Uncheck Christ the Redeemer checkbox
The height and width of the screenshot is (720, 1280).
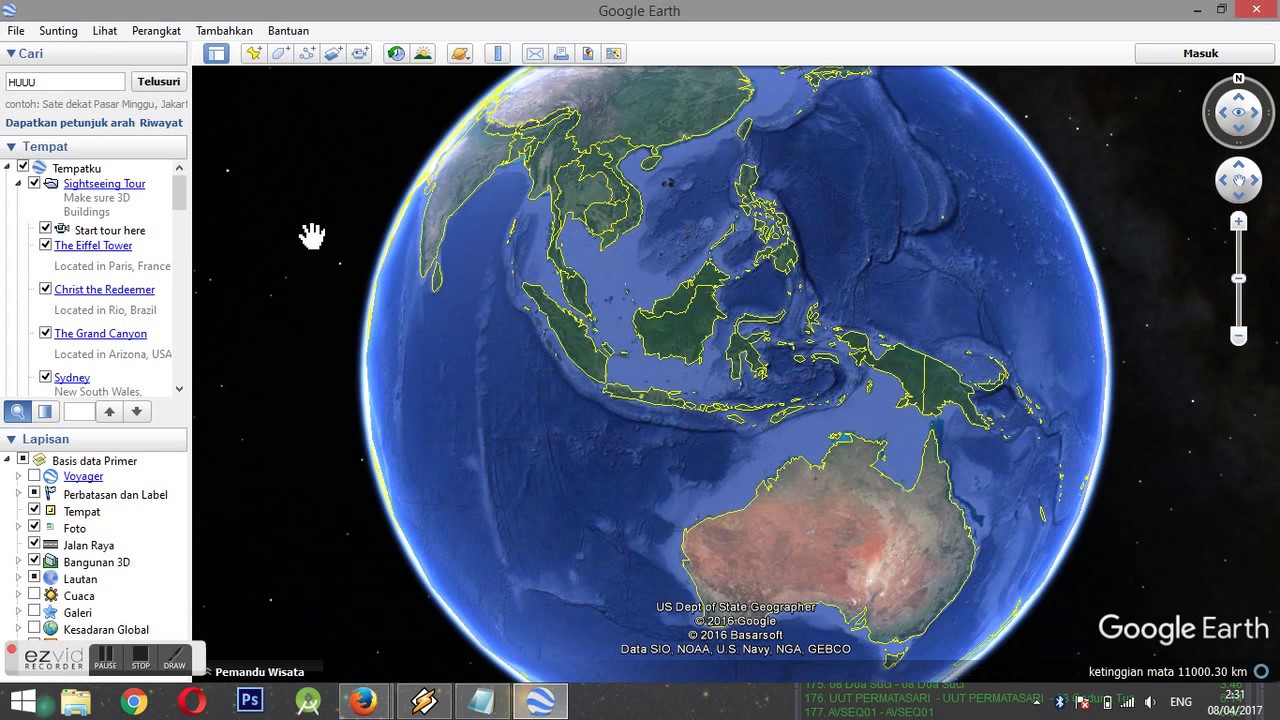(45, 289)
